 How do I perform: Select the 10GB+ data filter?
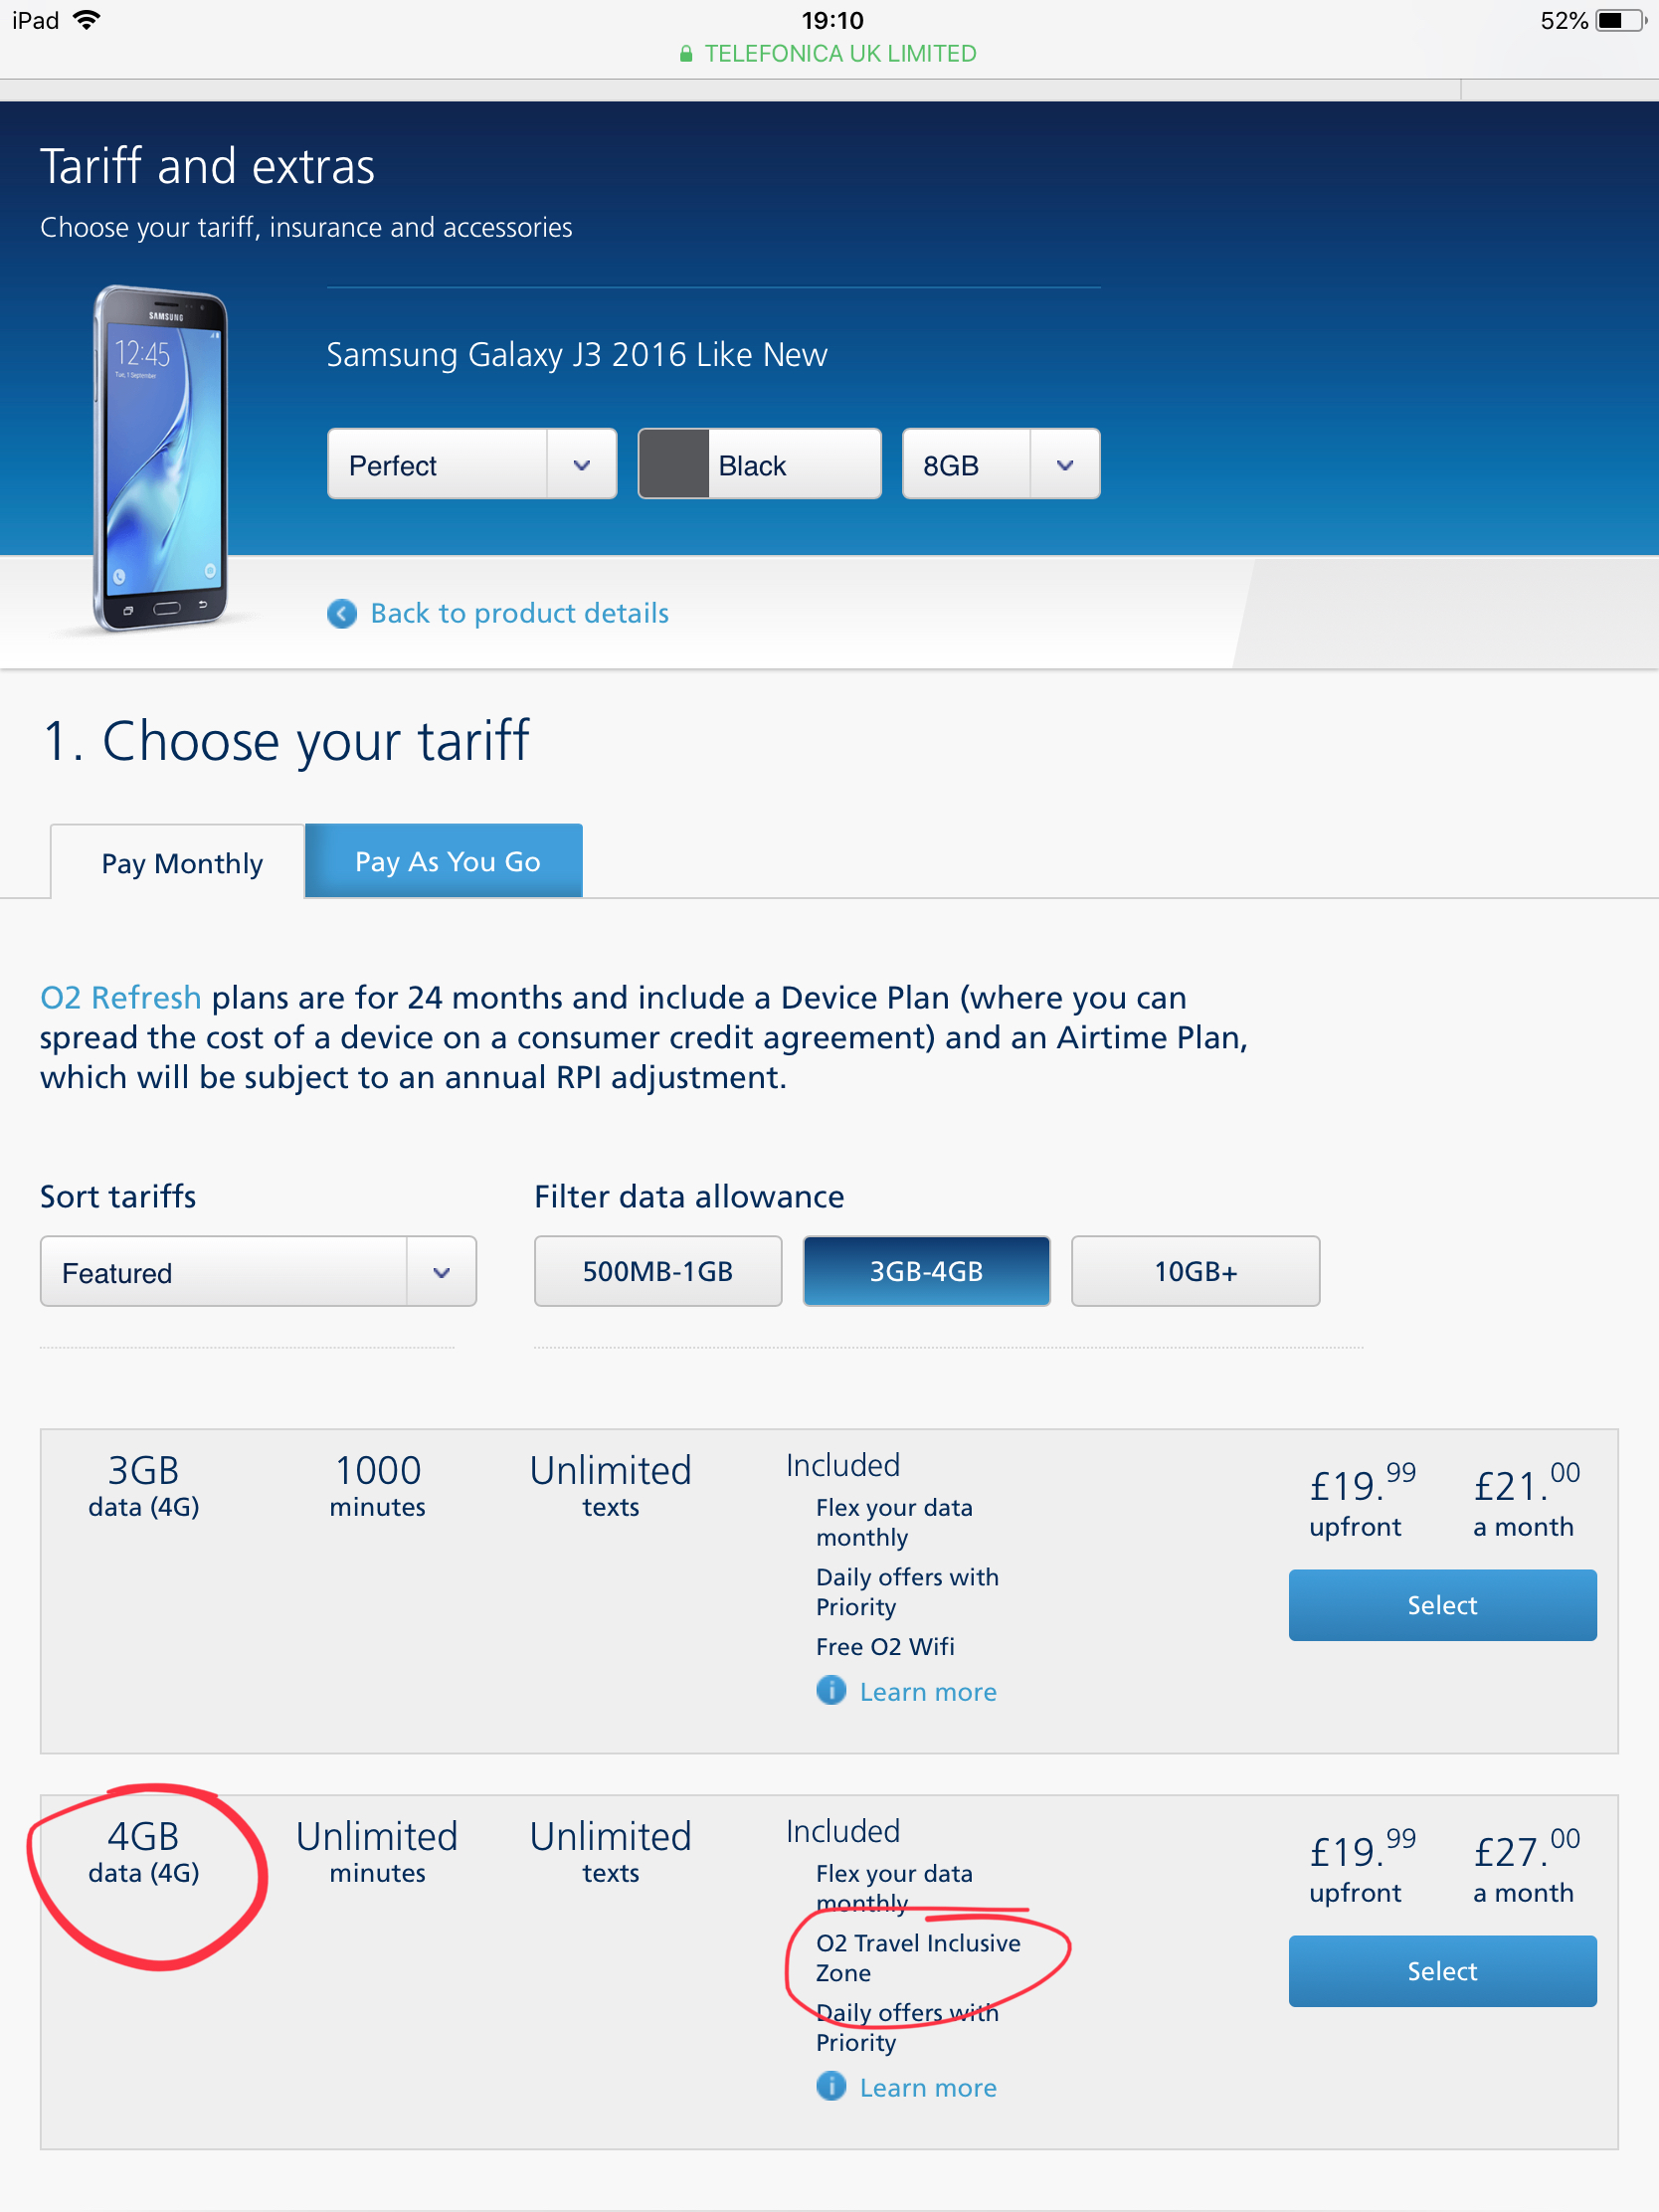1195,1271
